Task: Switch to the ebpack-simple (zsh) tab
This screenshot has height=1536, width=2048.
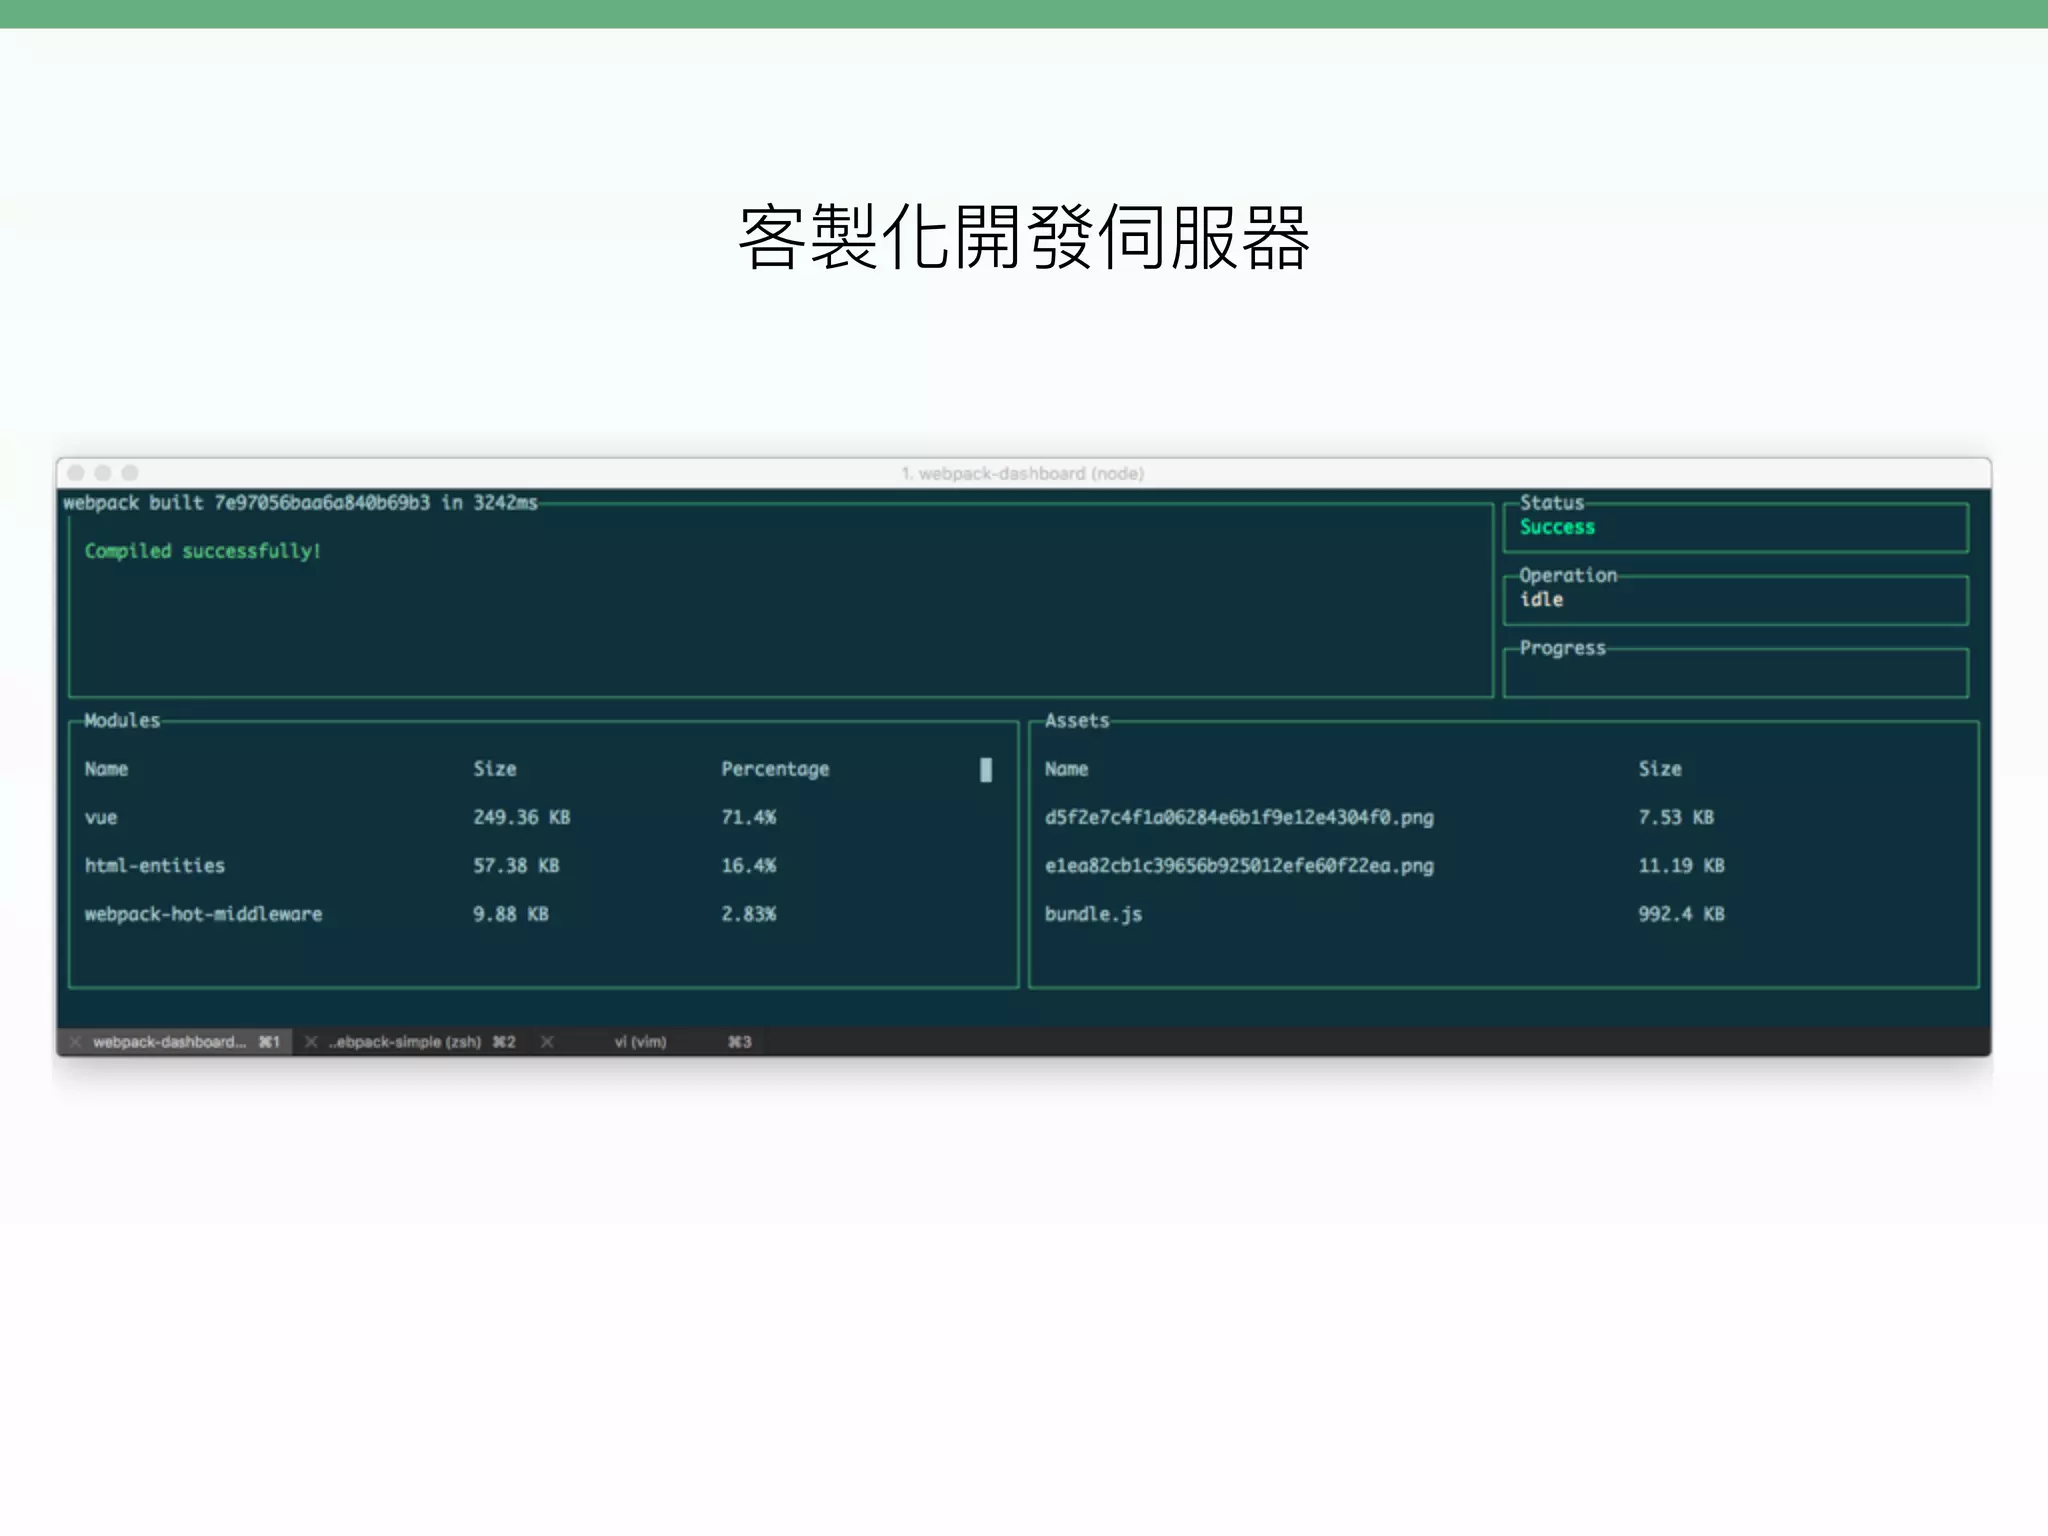Action: click(x=405, y=1042)
